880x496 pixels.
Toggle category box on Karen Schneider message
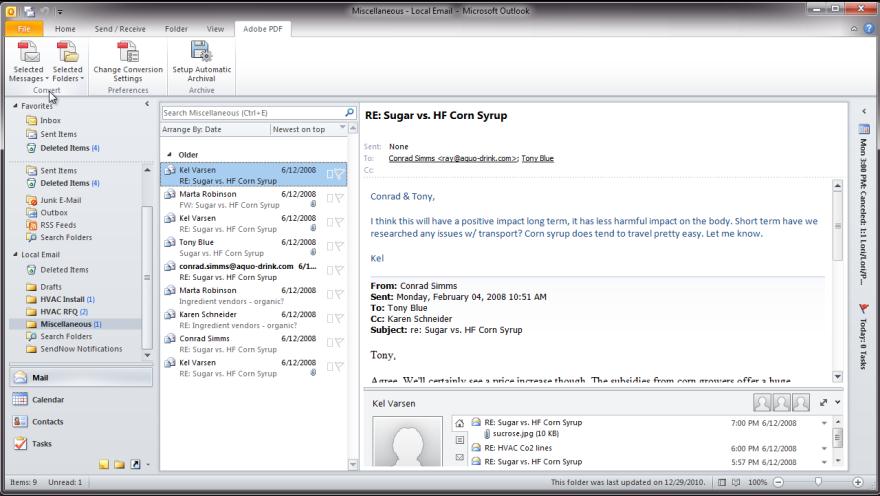(x=330, y=319)
